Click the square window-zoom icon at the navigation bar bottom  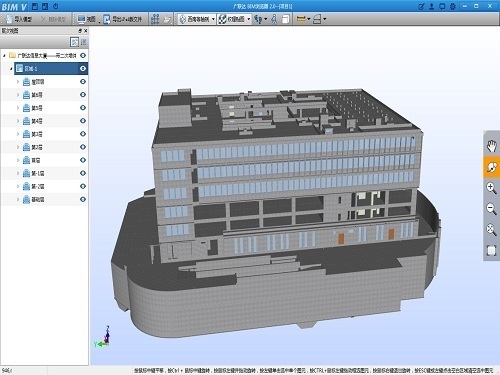coord(491,250)
